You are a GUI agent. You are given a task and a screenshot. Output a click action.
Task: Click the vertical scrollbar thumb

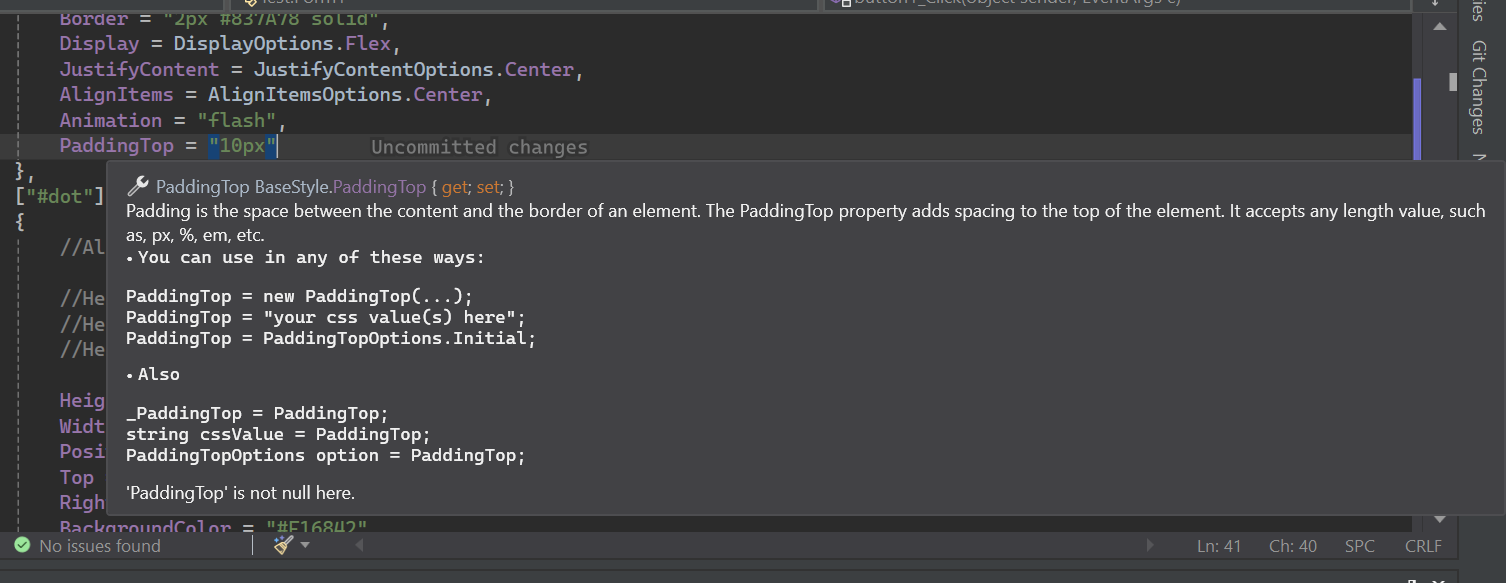(1452, 82)
